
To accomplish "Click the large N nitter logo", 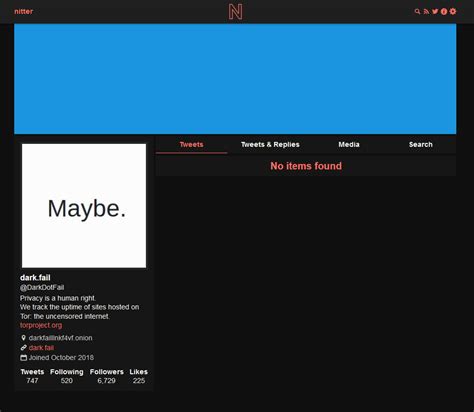I will [235, 12].
